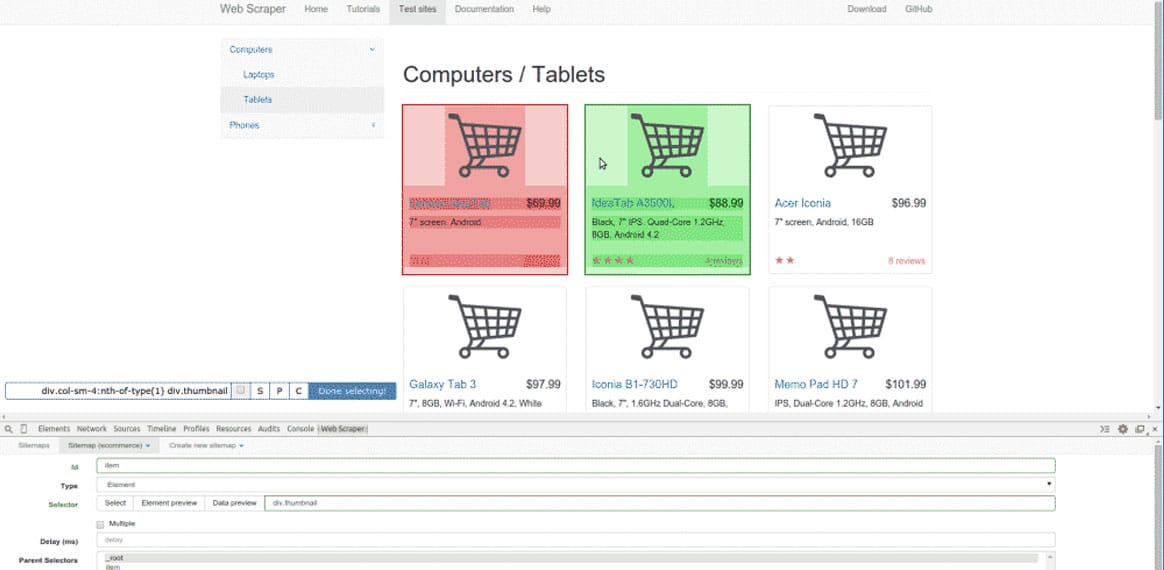Click the IdeaTab A3500L star rating
The width and height of the screenshot is (1164, 570).
pos(613,261)
